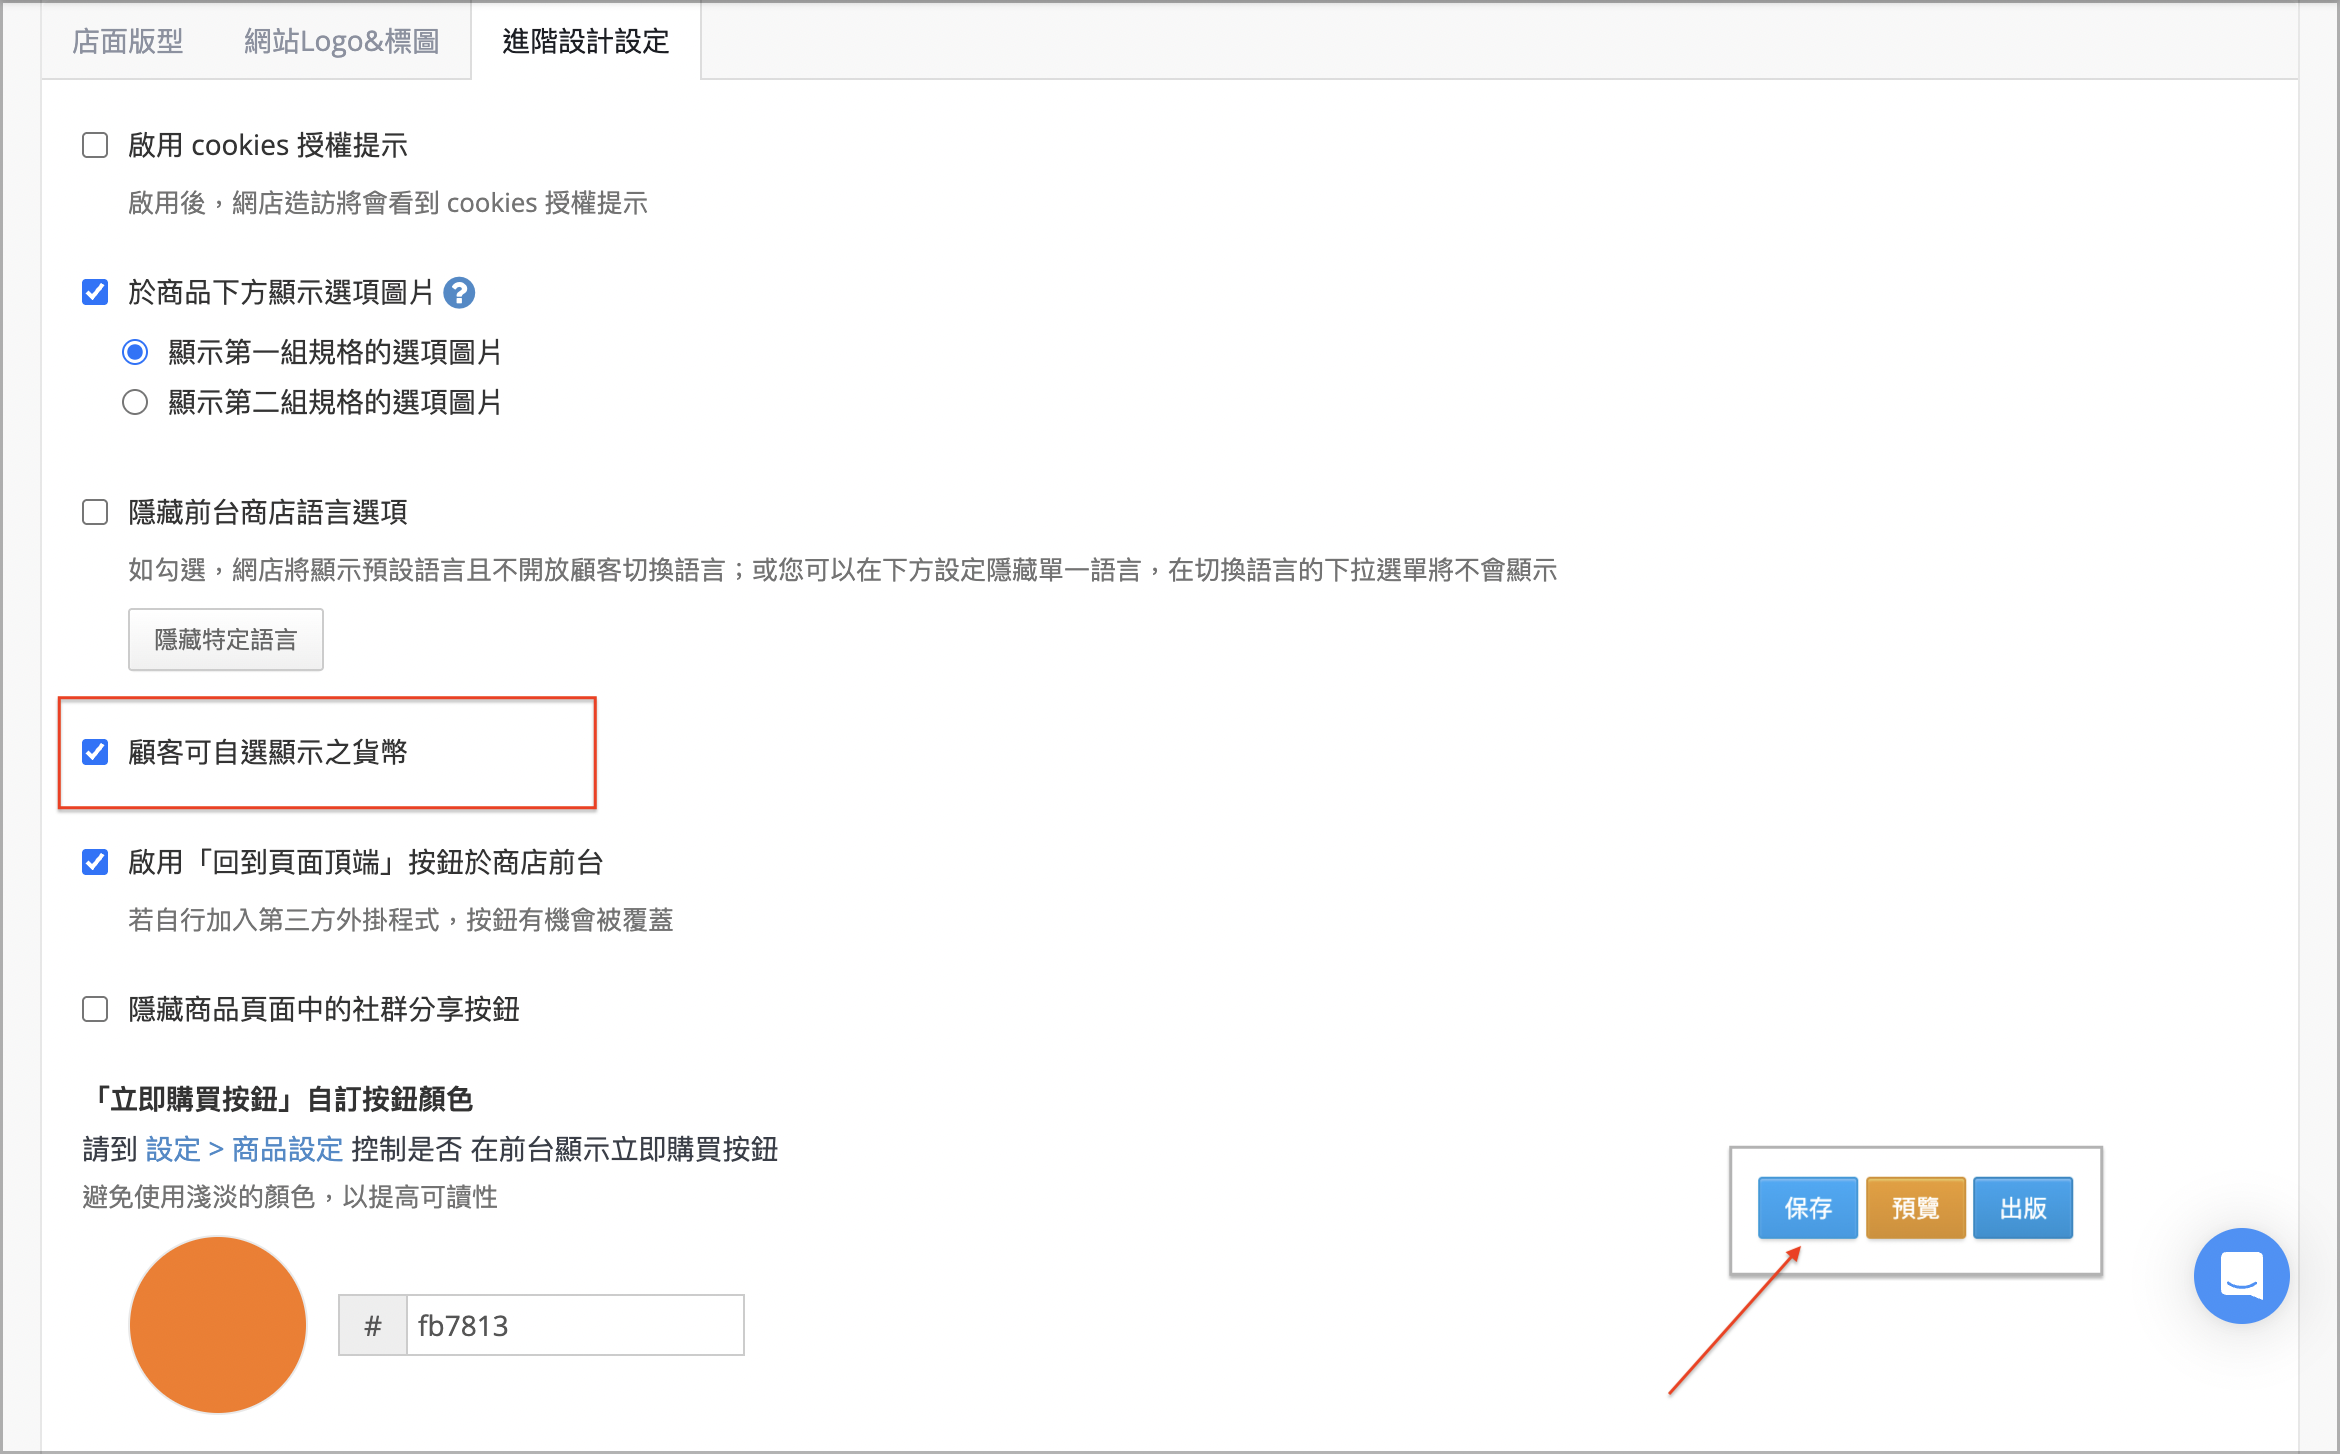Image resolution: width=2340 pixels, height=1454 pixels.
Task: Click the orange 預覽 button
Action: (1915, 1208)
